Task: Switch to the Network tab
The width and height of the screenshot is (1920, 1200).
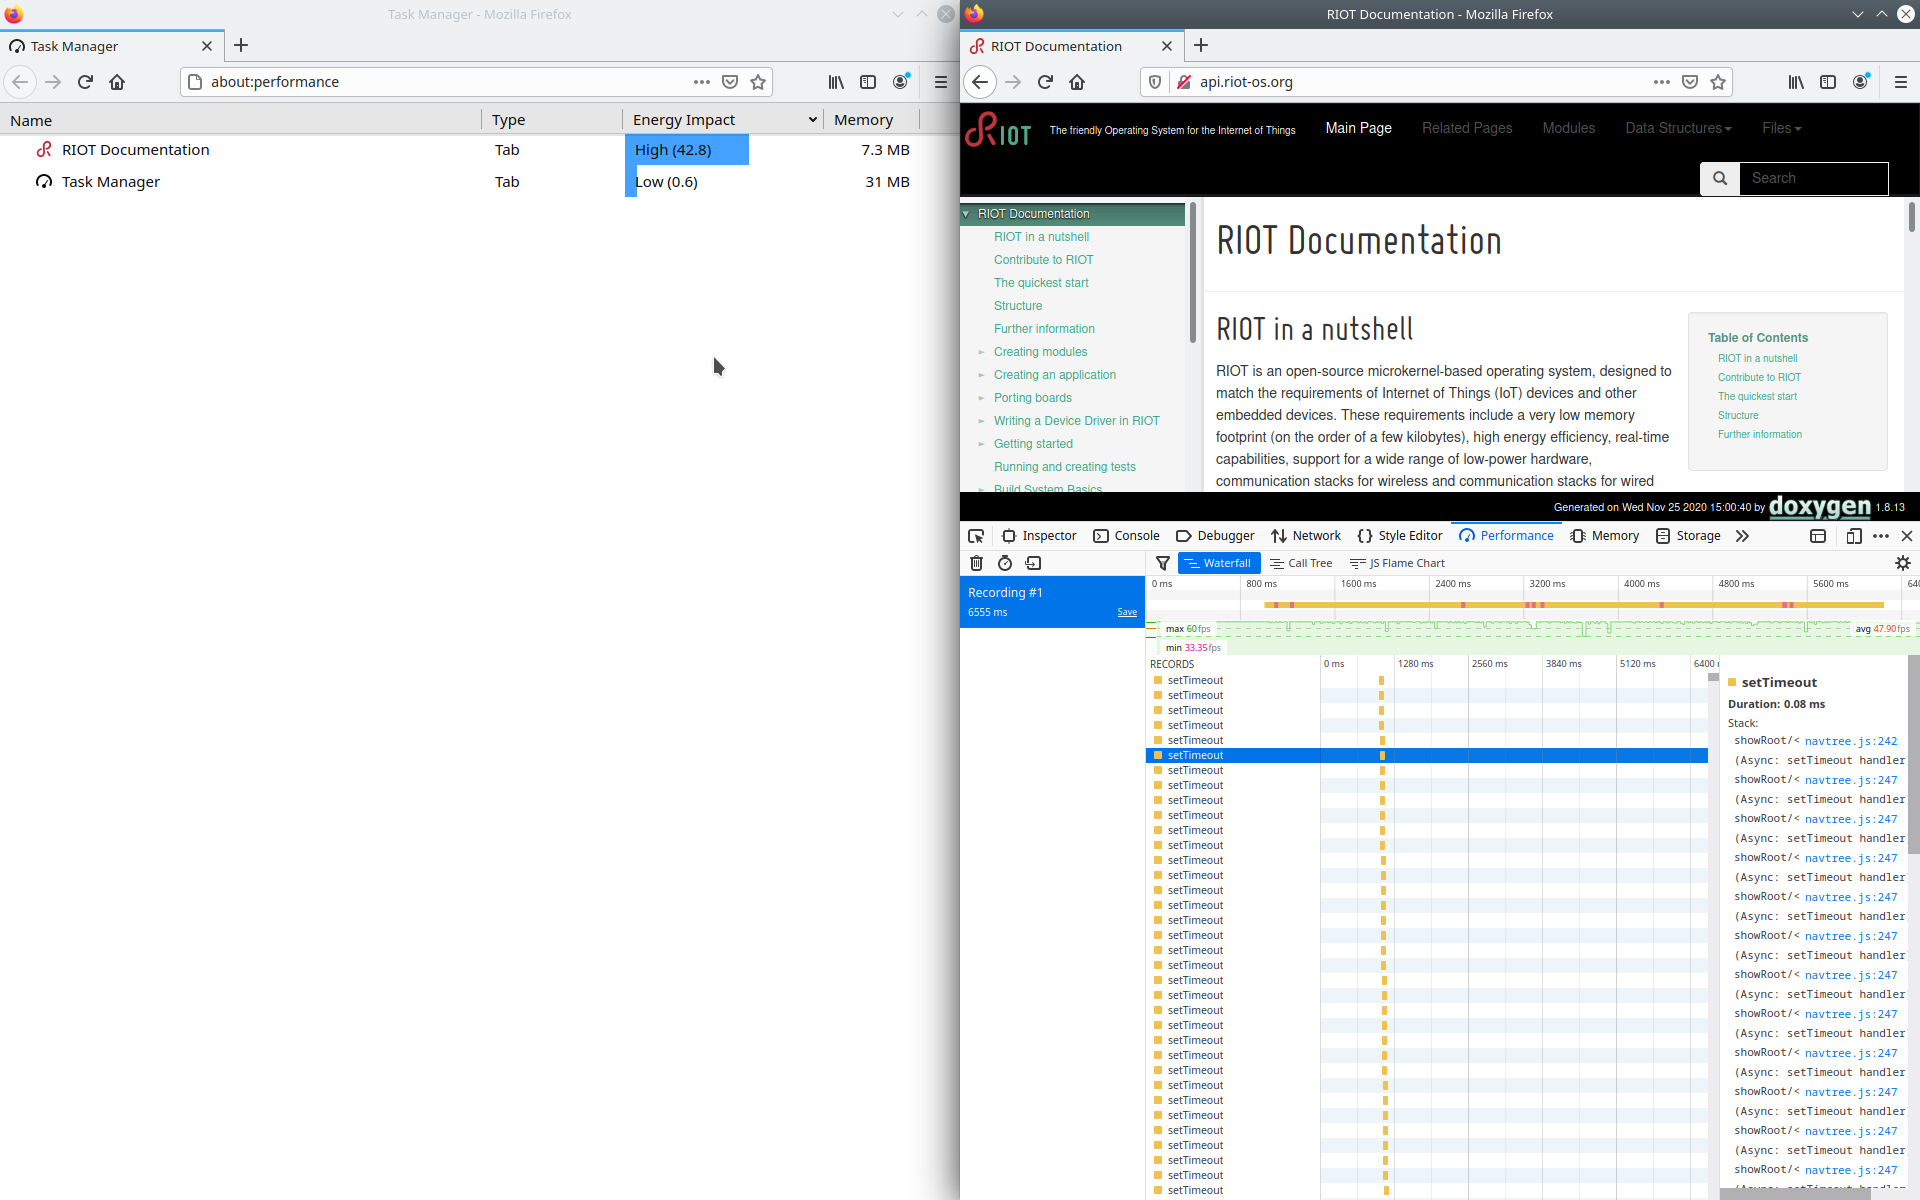Action: (1306, 536)
